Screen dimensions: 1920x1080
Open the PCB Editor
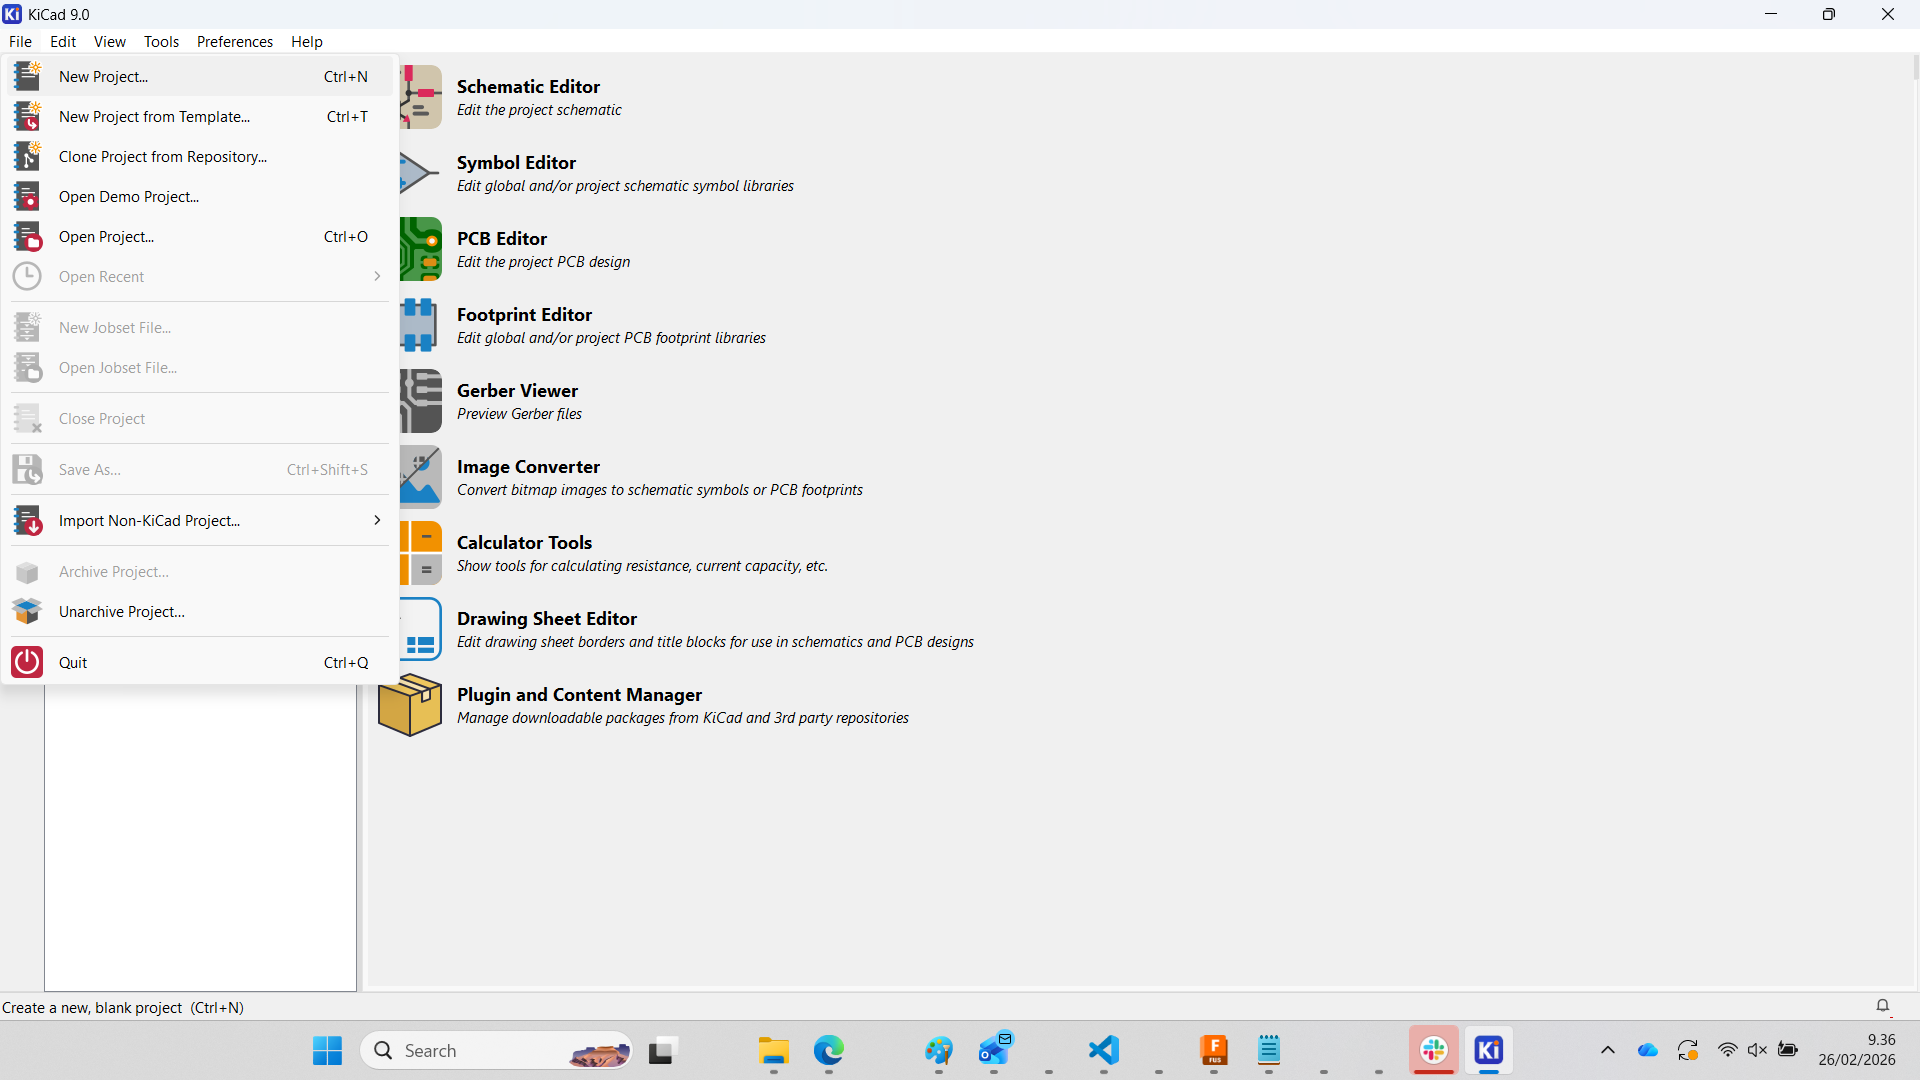[501, 248]
